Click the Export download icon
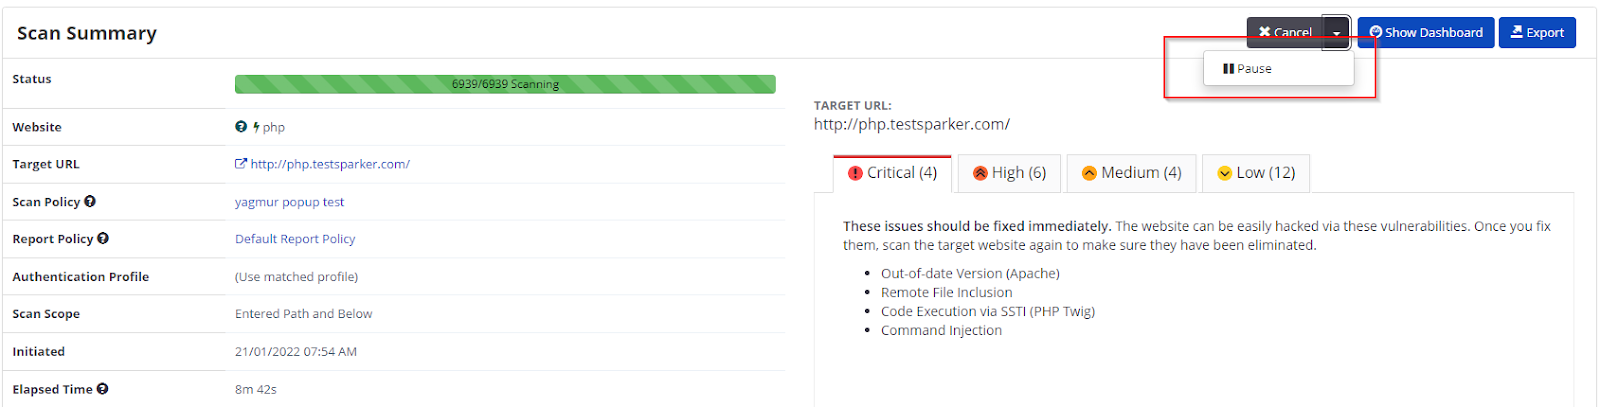Viewport: 1600px width, 407px height. tap(1517, 33)
